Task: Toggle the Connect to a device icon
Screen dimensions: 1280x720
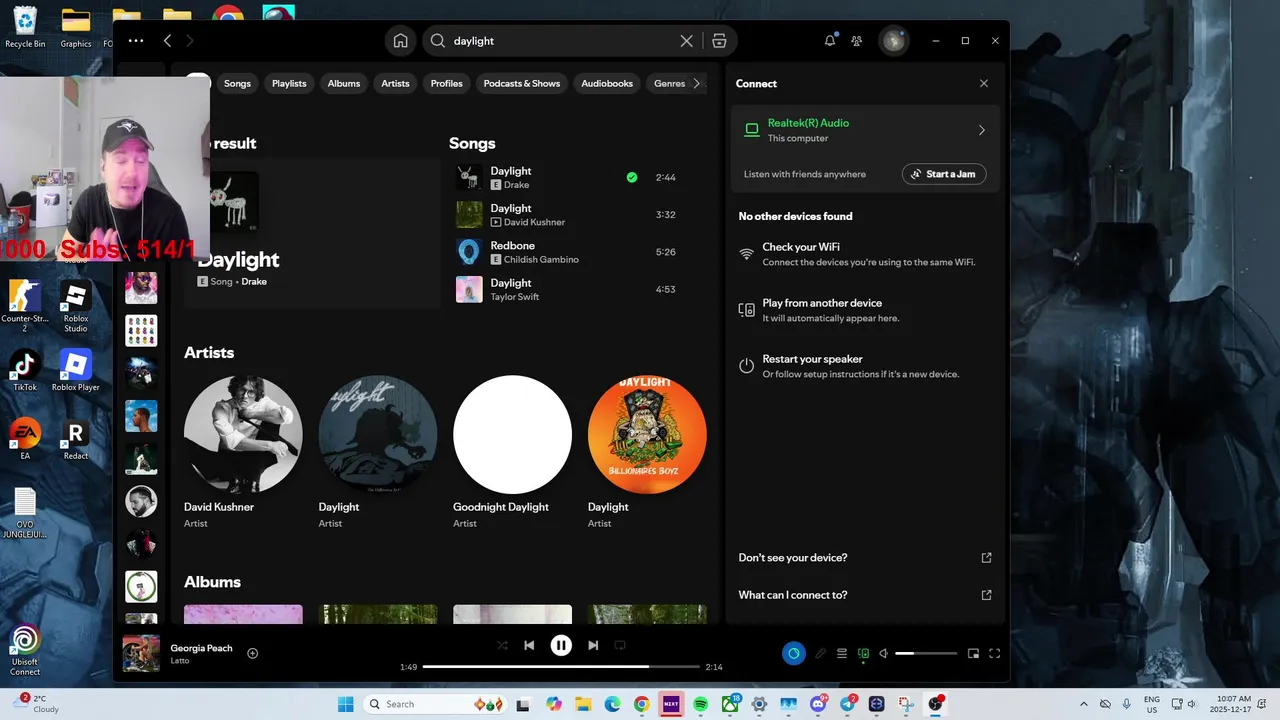Action: 863,653
